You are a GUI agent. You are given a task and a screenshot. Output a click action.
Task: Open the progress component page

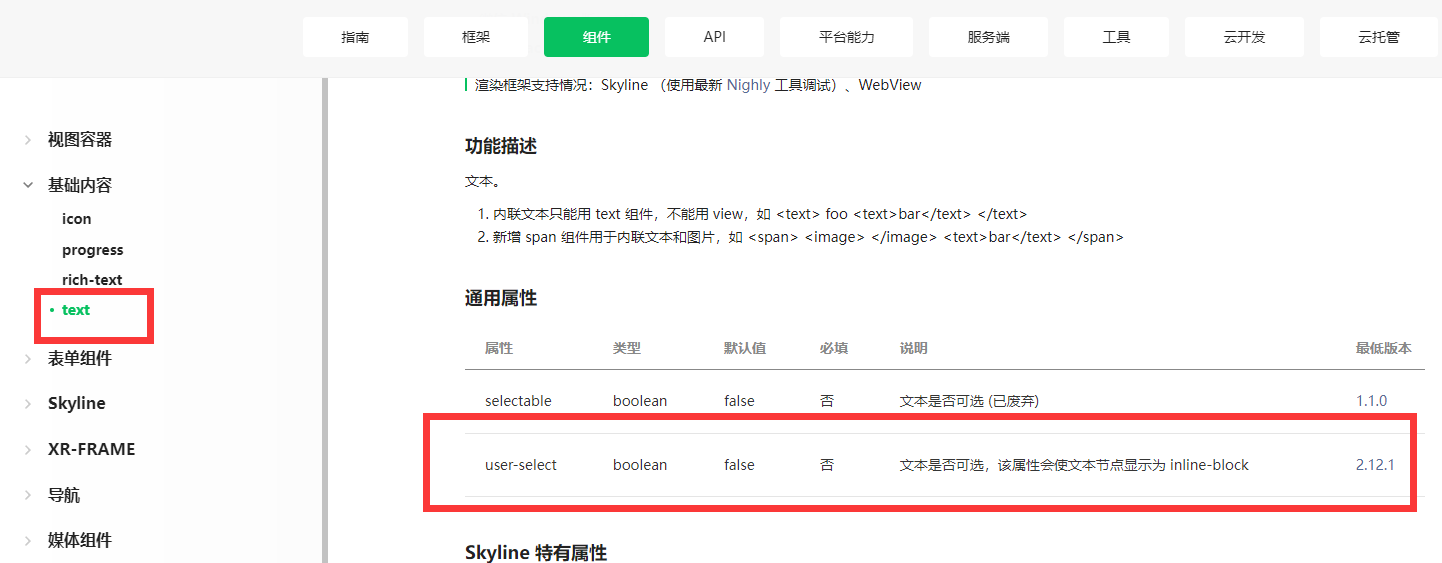tap(93, 250)
